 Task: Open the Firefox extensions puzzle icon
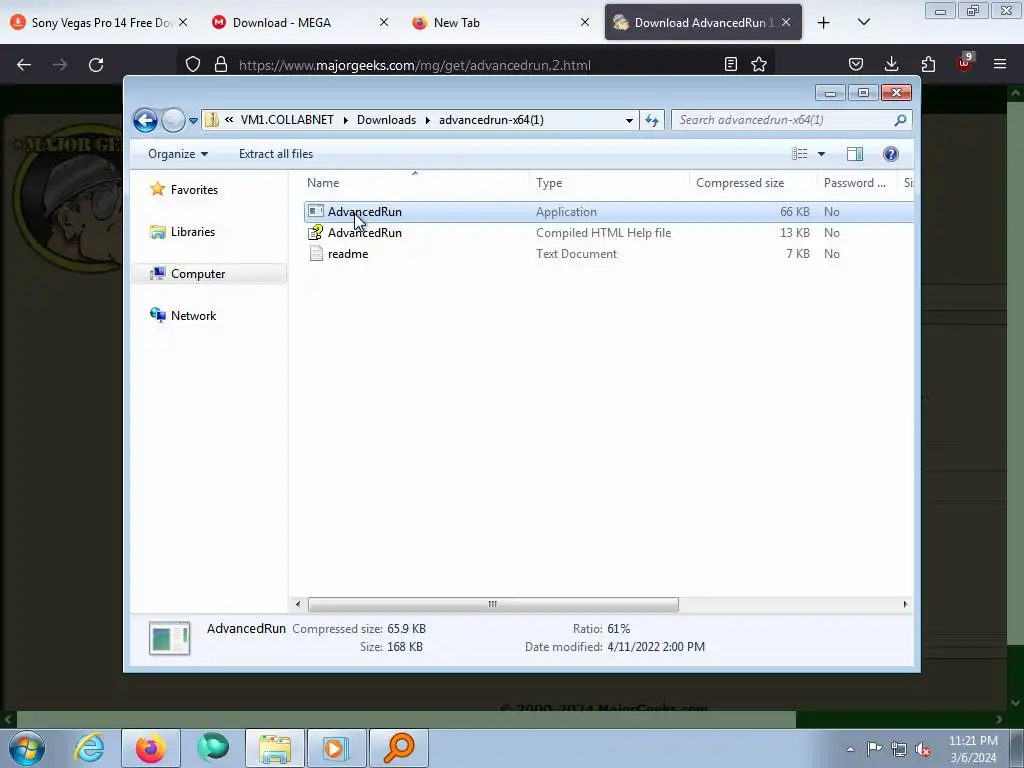[928, 65]
